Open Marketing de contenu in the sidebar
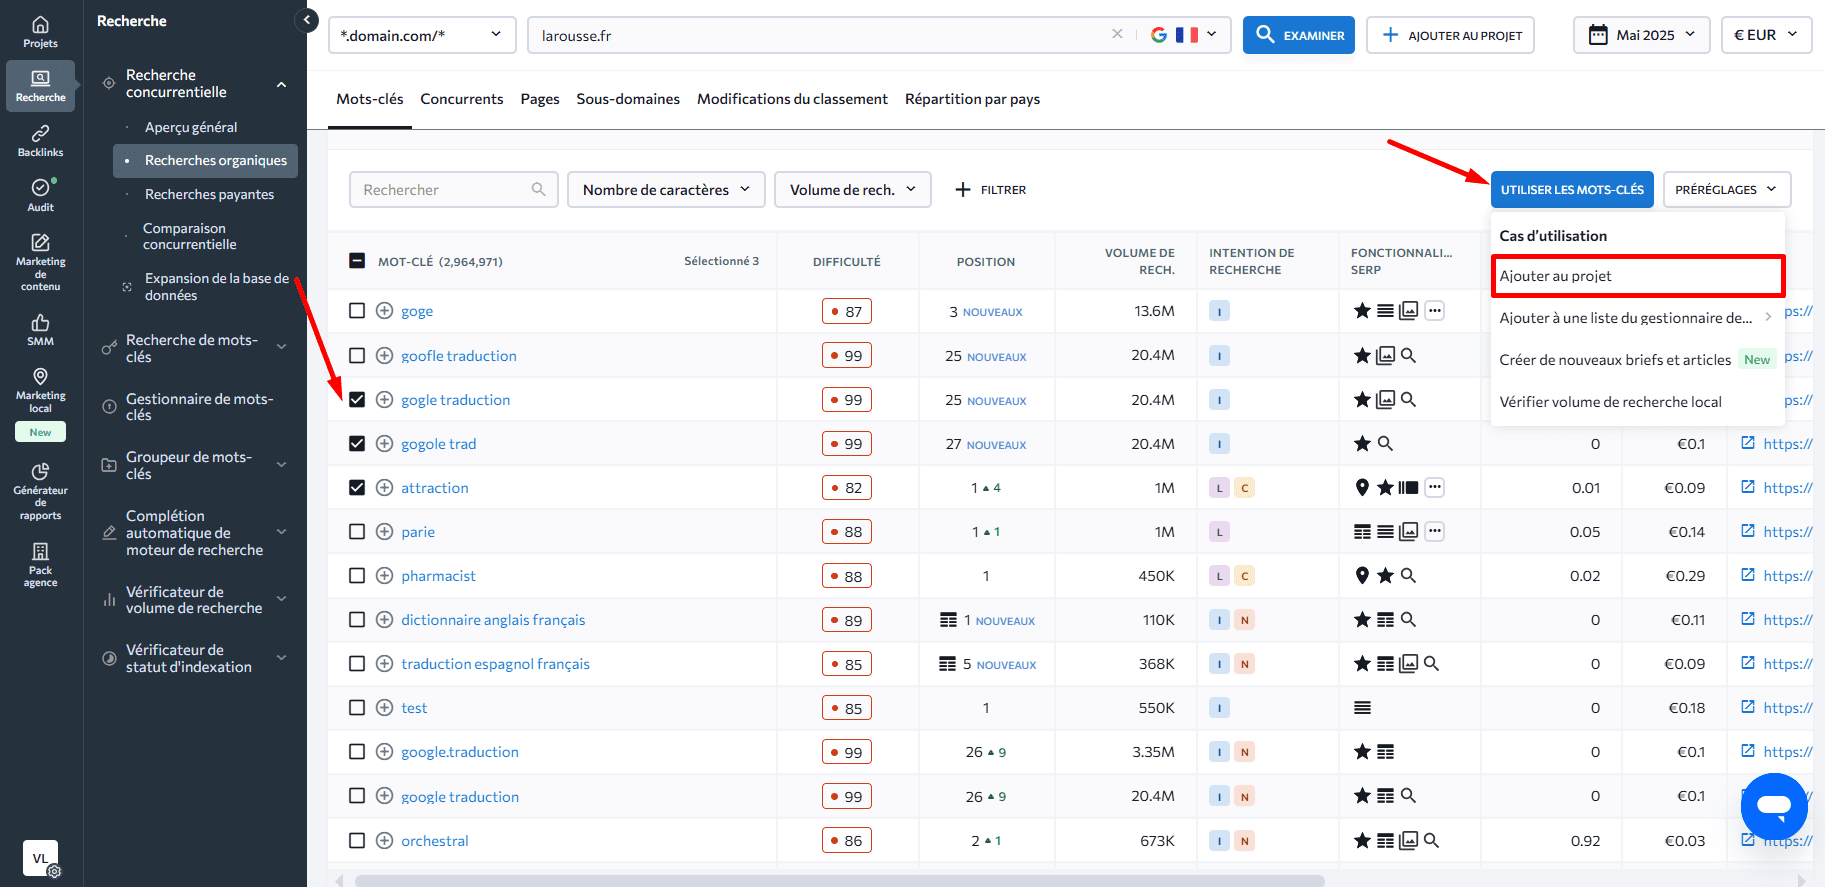Viewport: 1825px width, 887px height. point(40,263)
